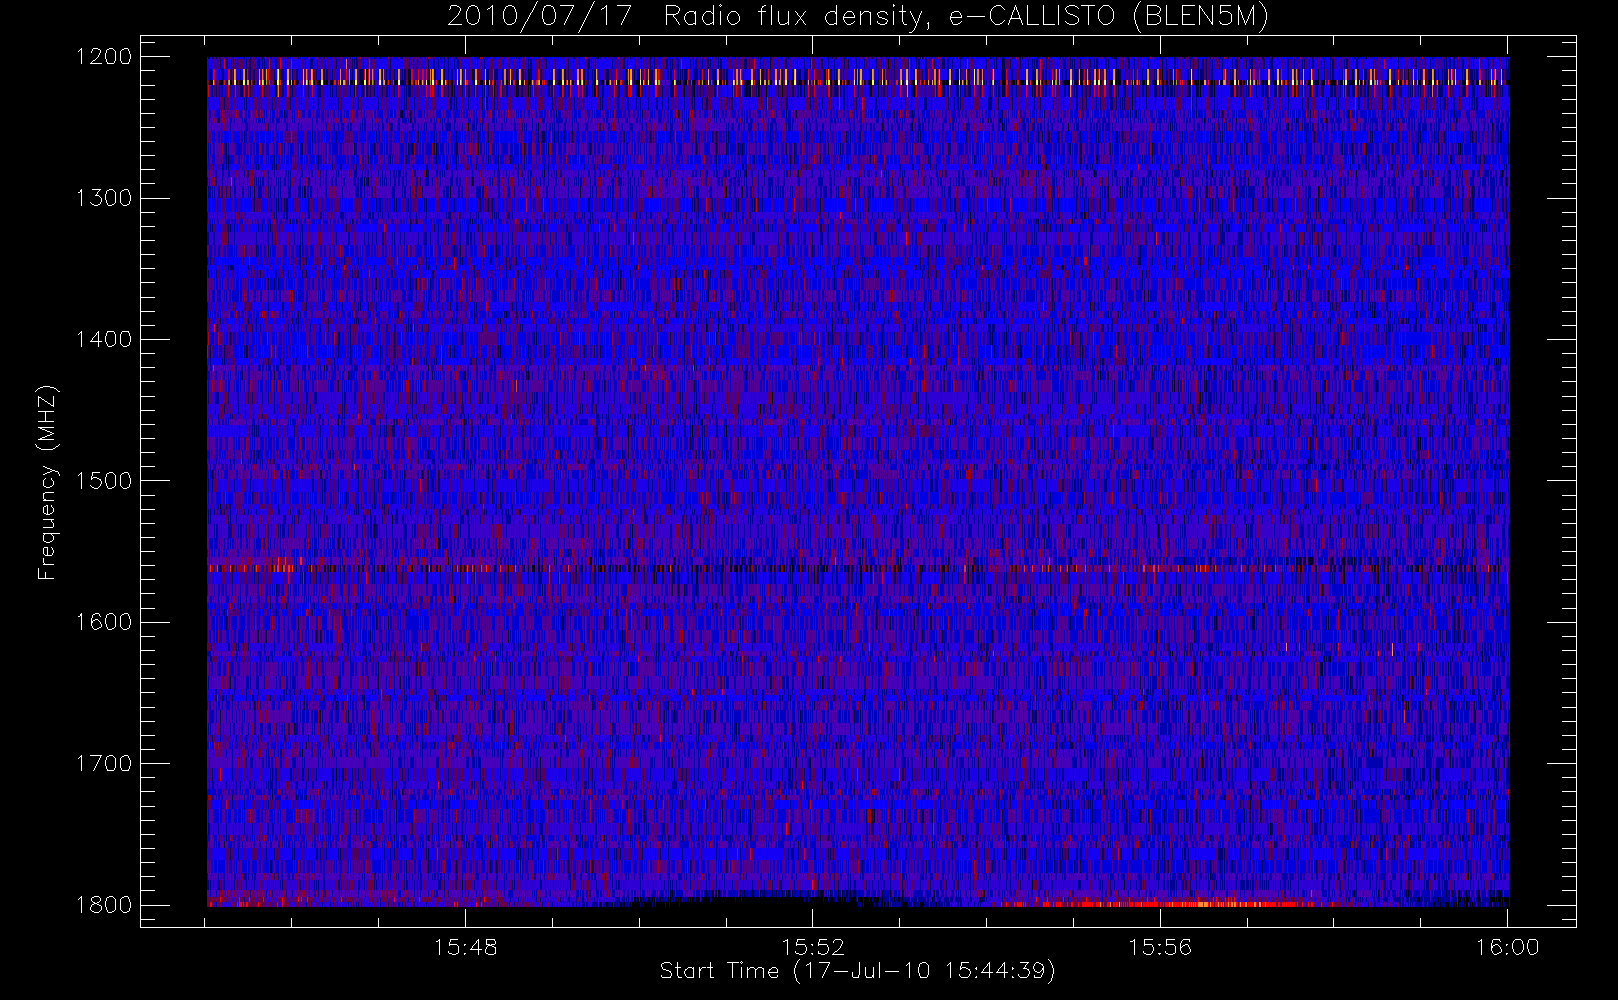Click the 1500 frequency tick label
This screenshot has width=1618, height=1000.
pyautogui.click(x=104, y=481)
